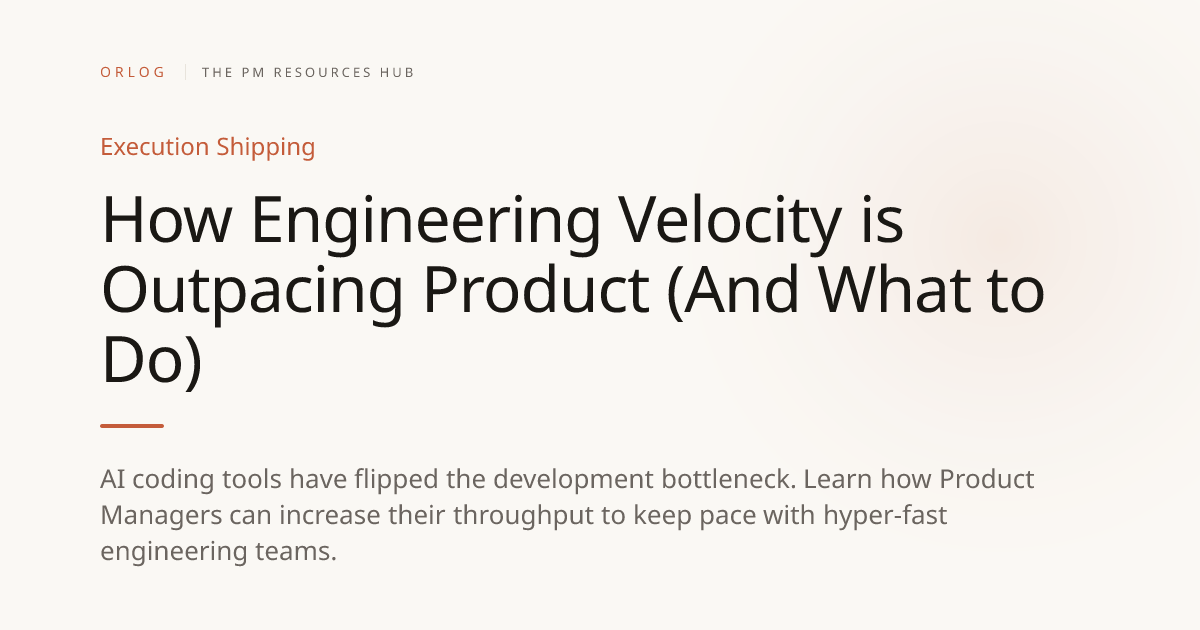Click the vertical divider beside ORLOG

coord(185,73)
